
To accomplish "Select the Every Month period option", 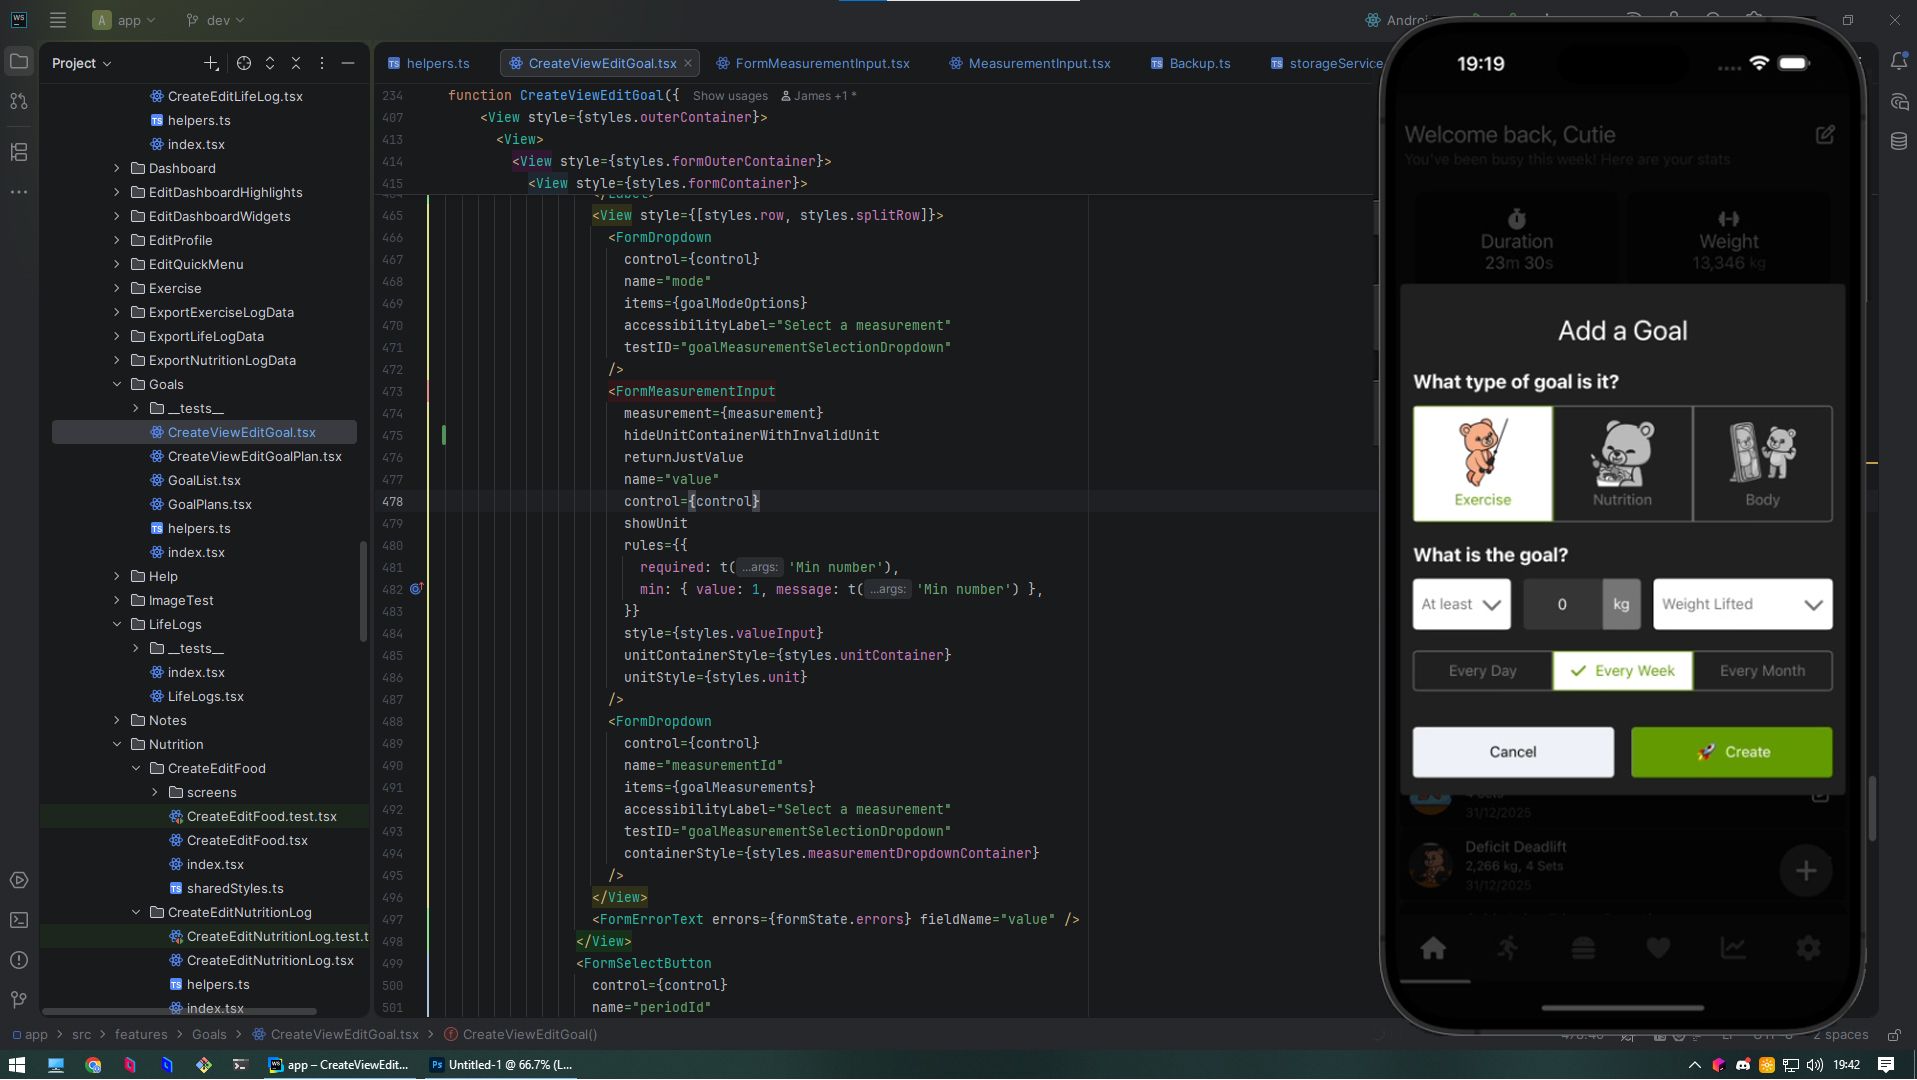I will point(1761,671).
